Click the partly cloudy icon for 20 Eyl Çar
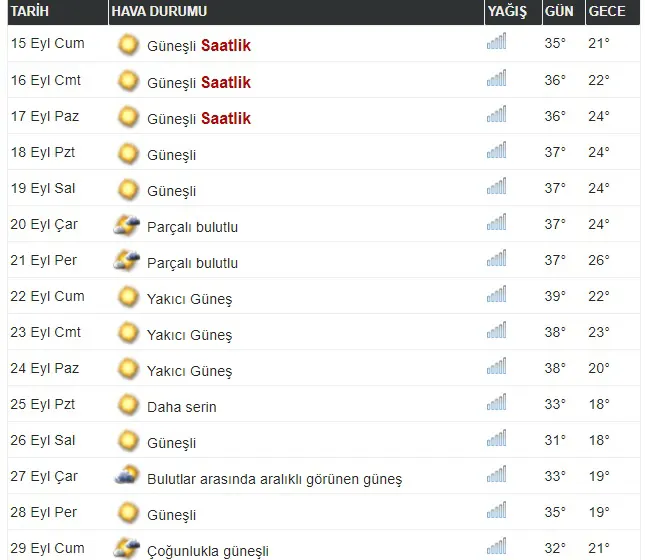Screen dimensions: 645x560 click(x=127, y=225)
